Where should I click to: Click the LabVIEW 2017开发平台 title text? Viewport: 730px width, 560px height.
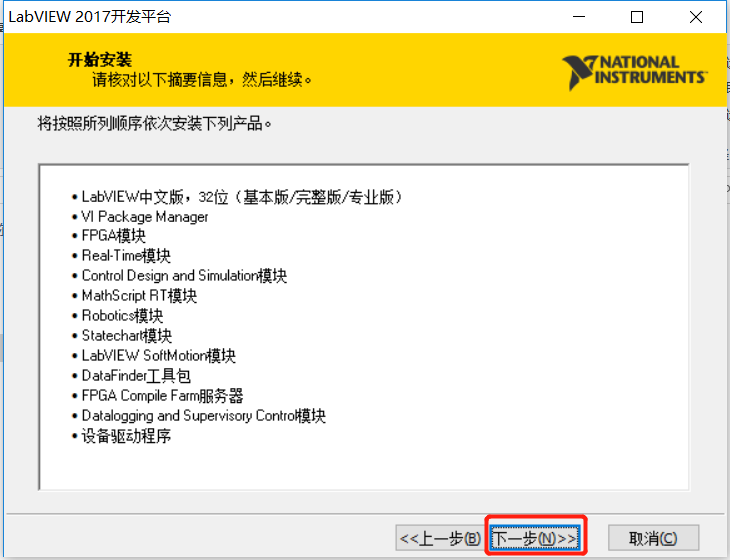pos(90,17)
